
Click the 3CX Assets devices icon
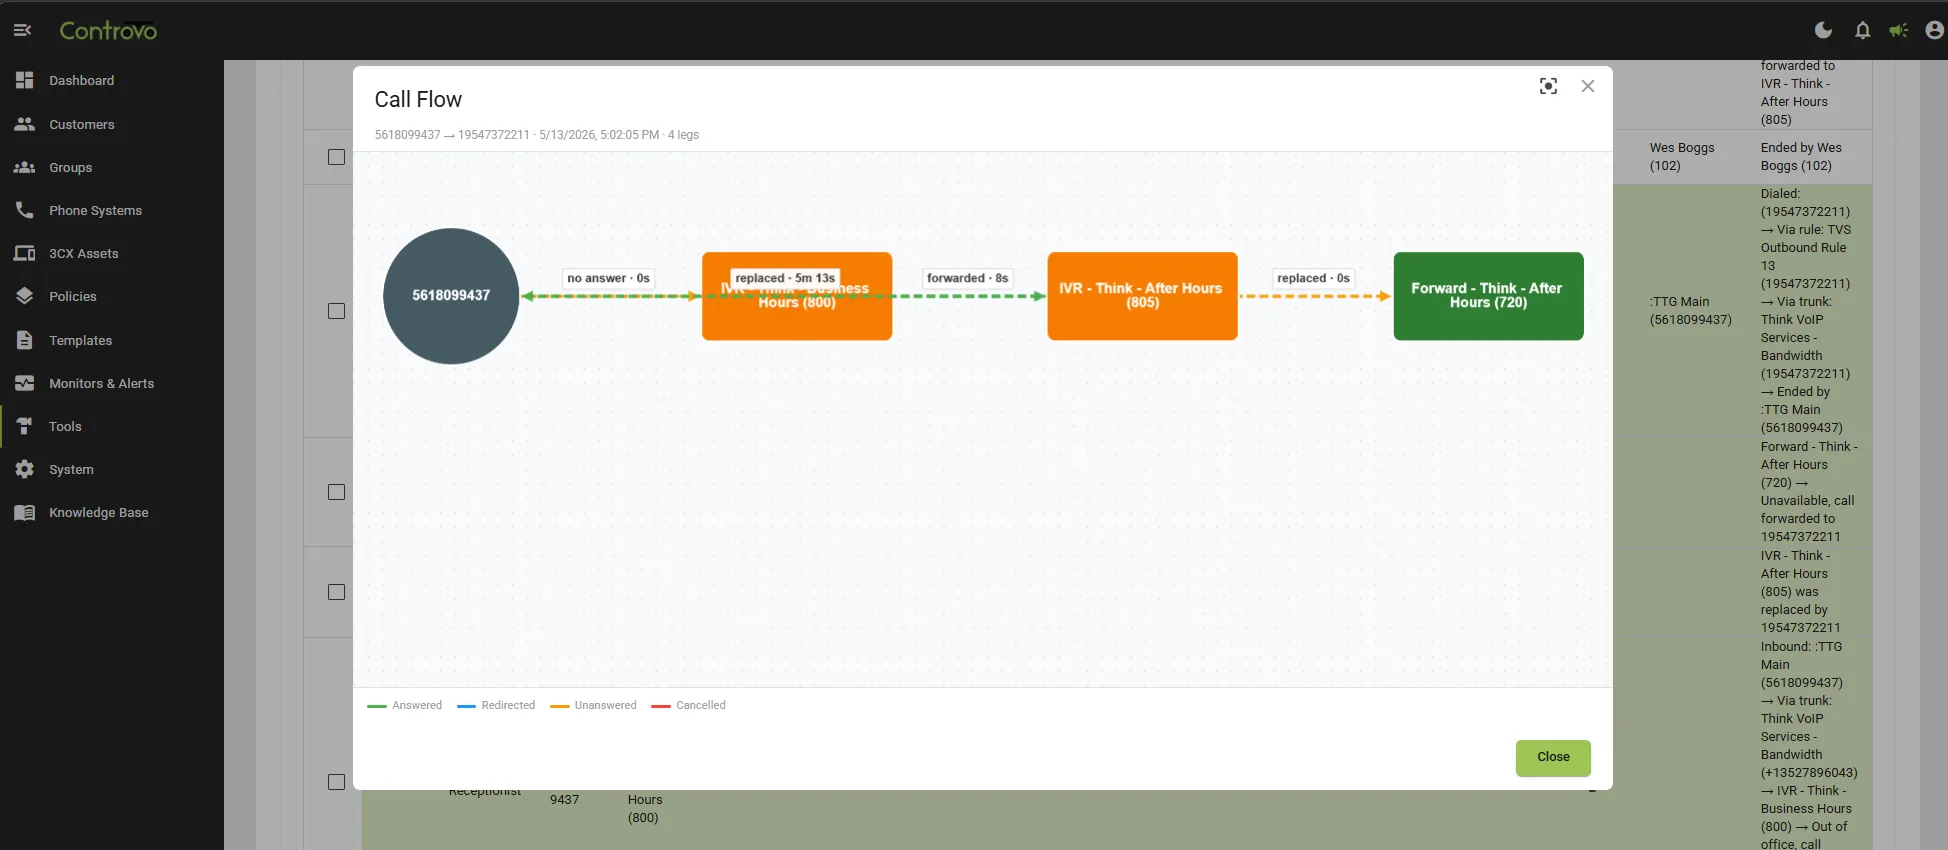[x=25, y=253]
